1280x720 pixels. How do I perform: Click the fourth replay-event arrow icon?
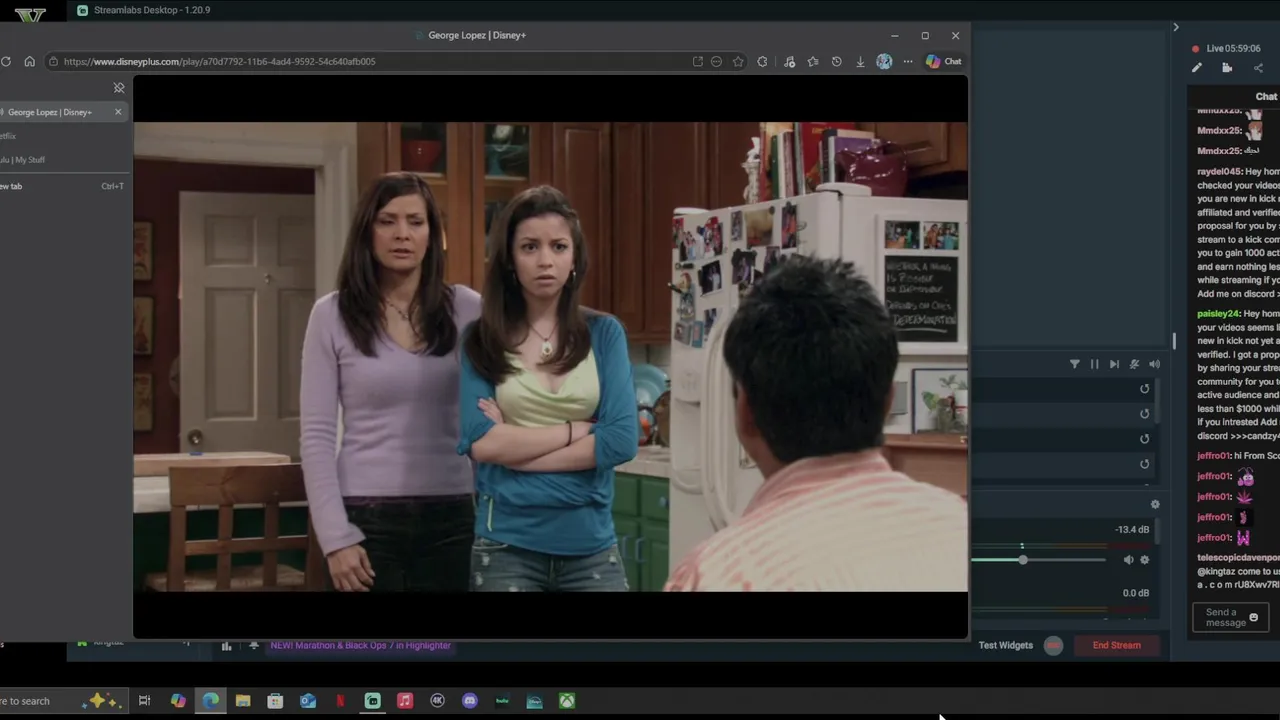pos(1145,464)
